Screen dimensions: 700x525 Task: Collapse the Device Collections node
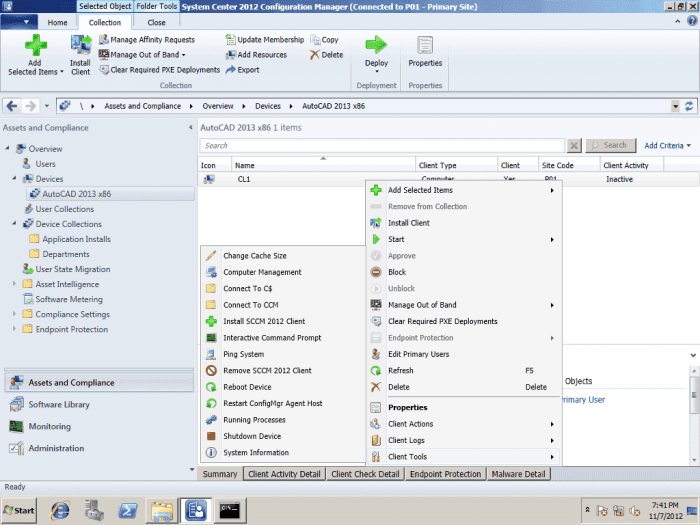click(14, 223)
